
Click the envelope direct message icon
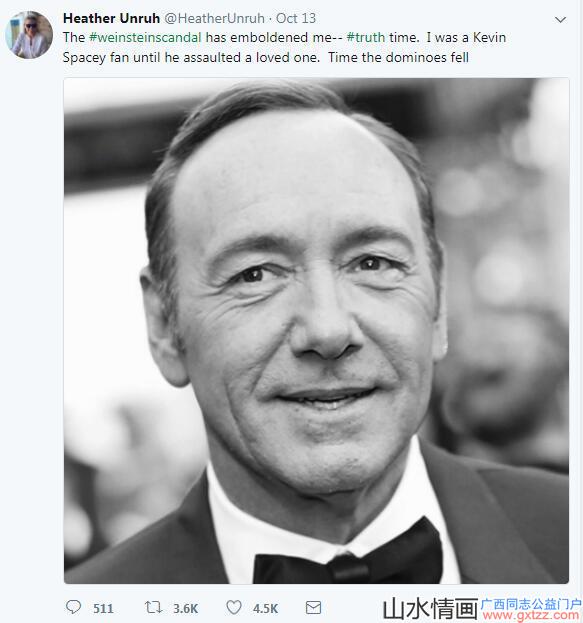[313, 607]
